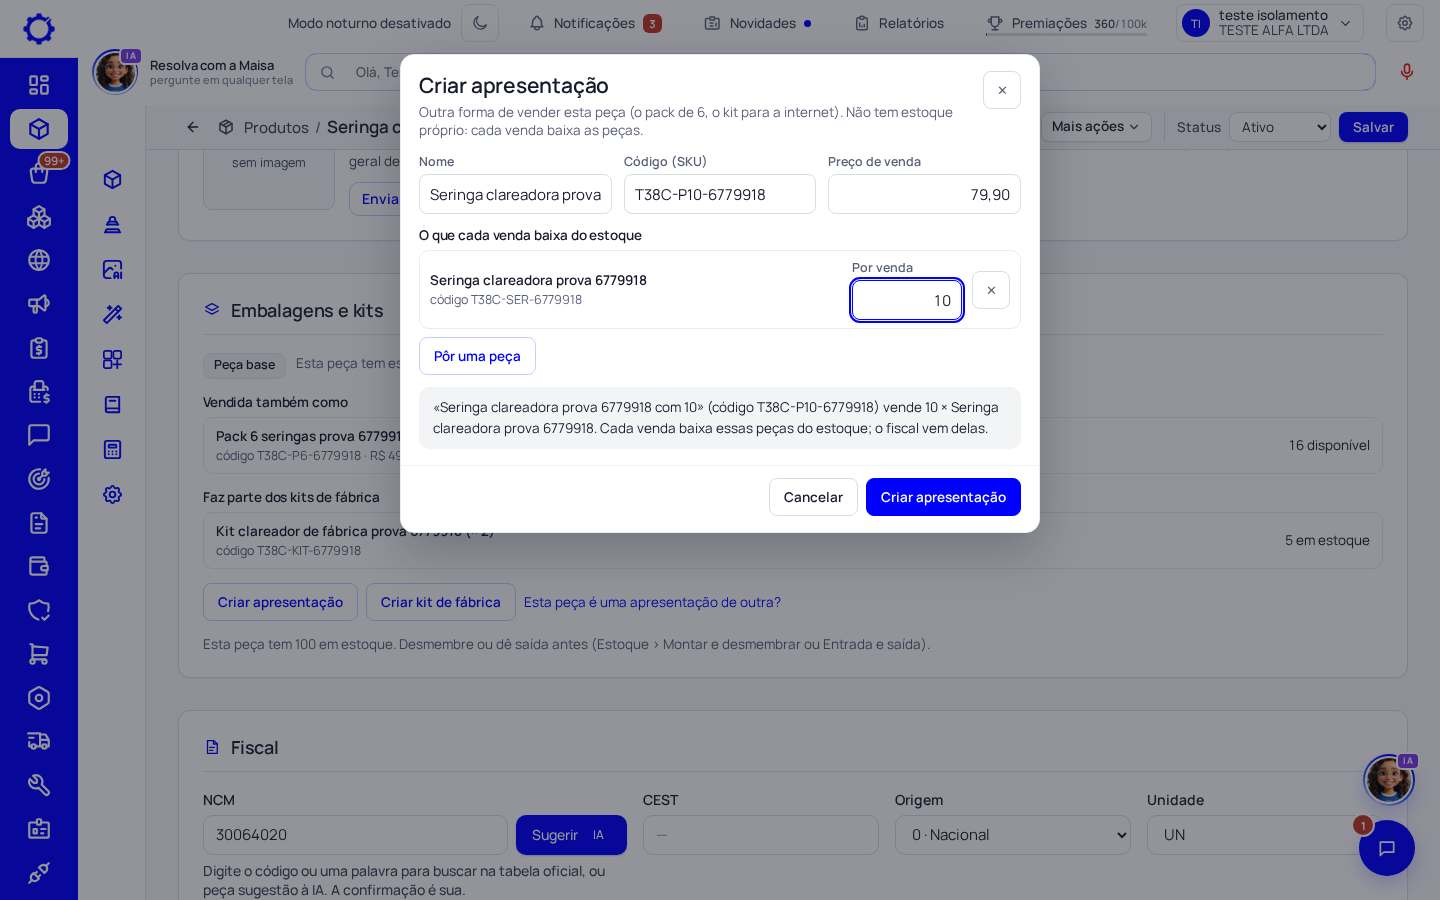Open the floating chat button with the 1 badge
The height and width of the screenshot is (900, 1440).
[x=1386, y=848]
